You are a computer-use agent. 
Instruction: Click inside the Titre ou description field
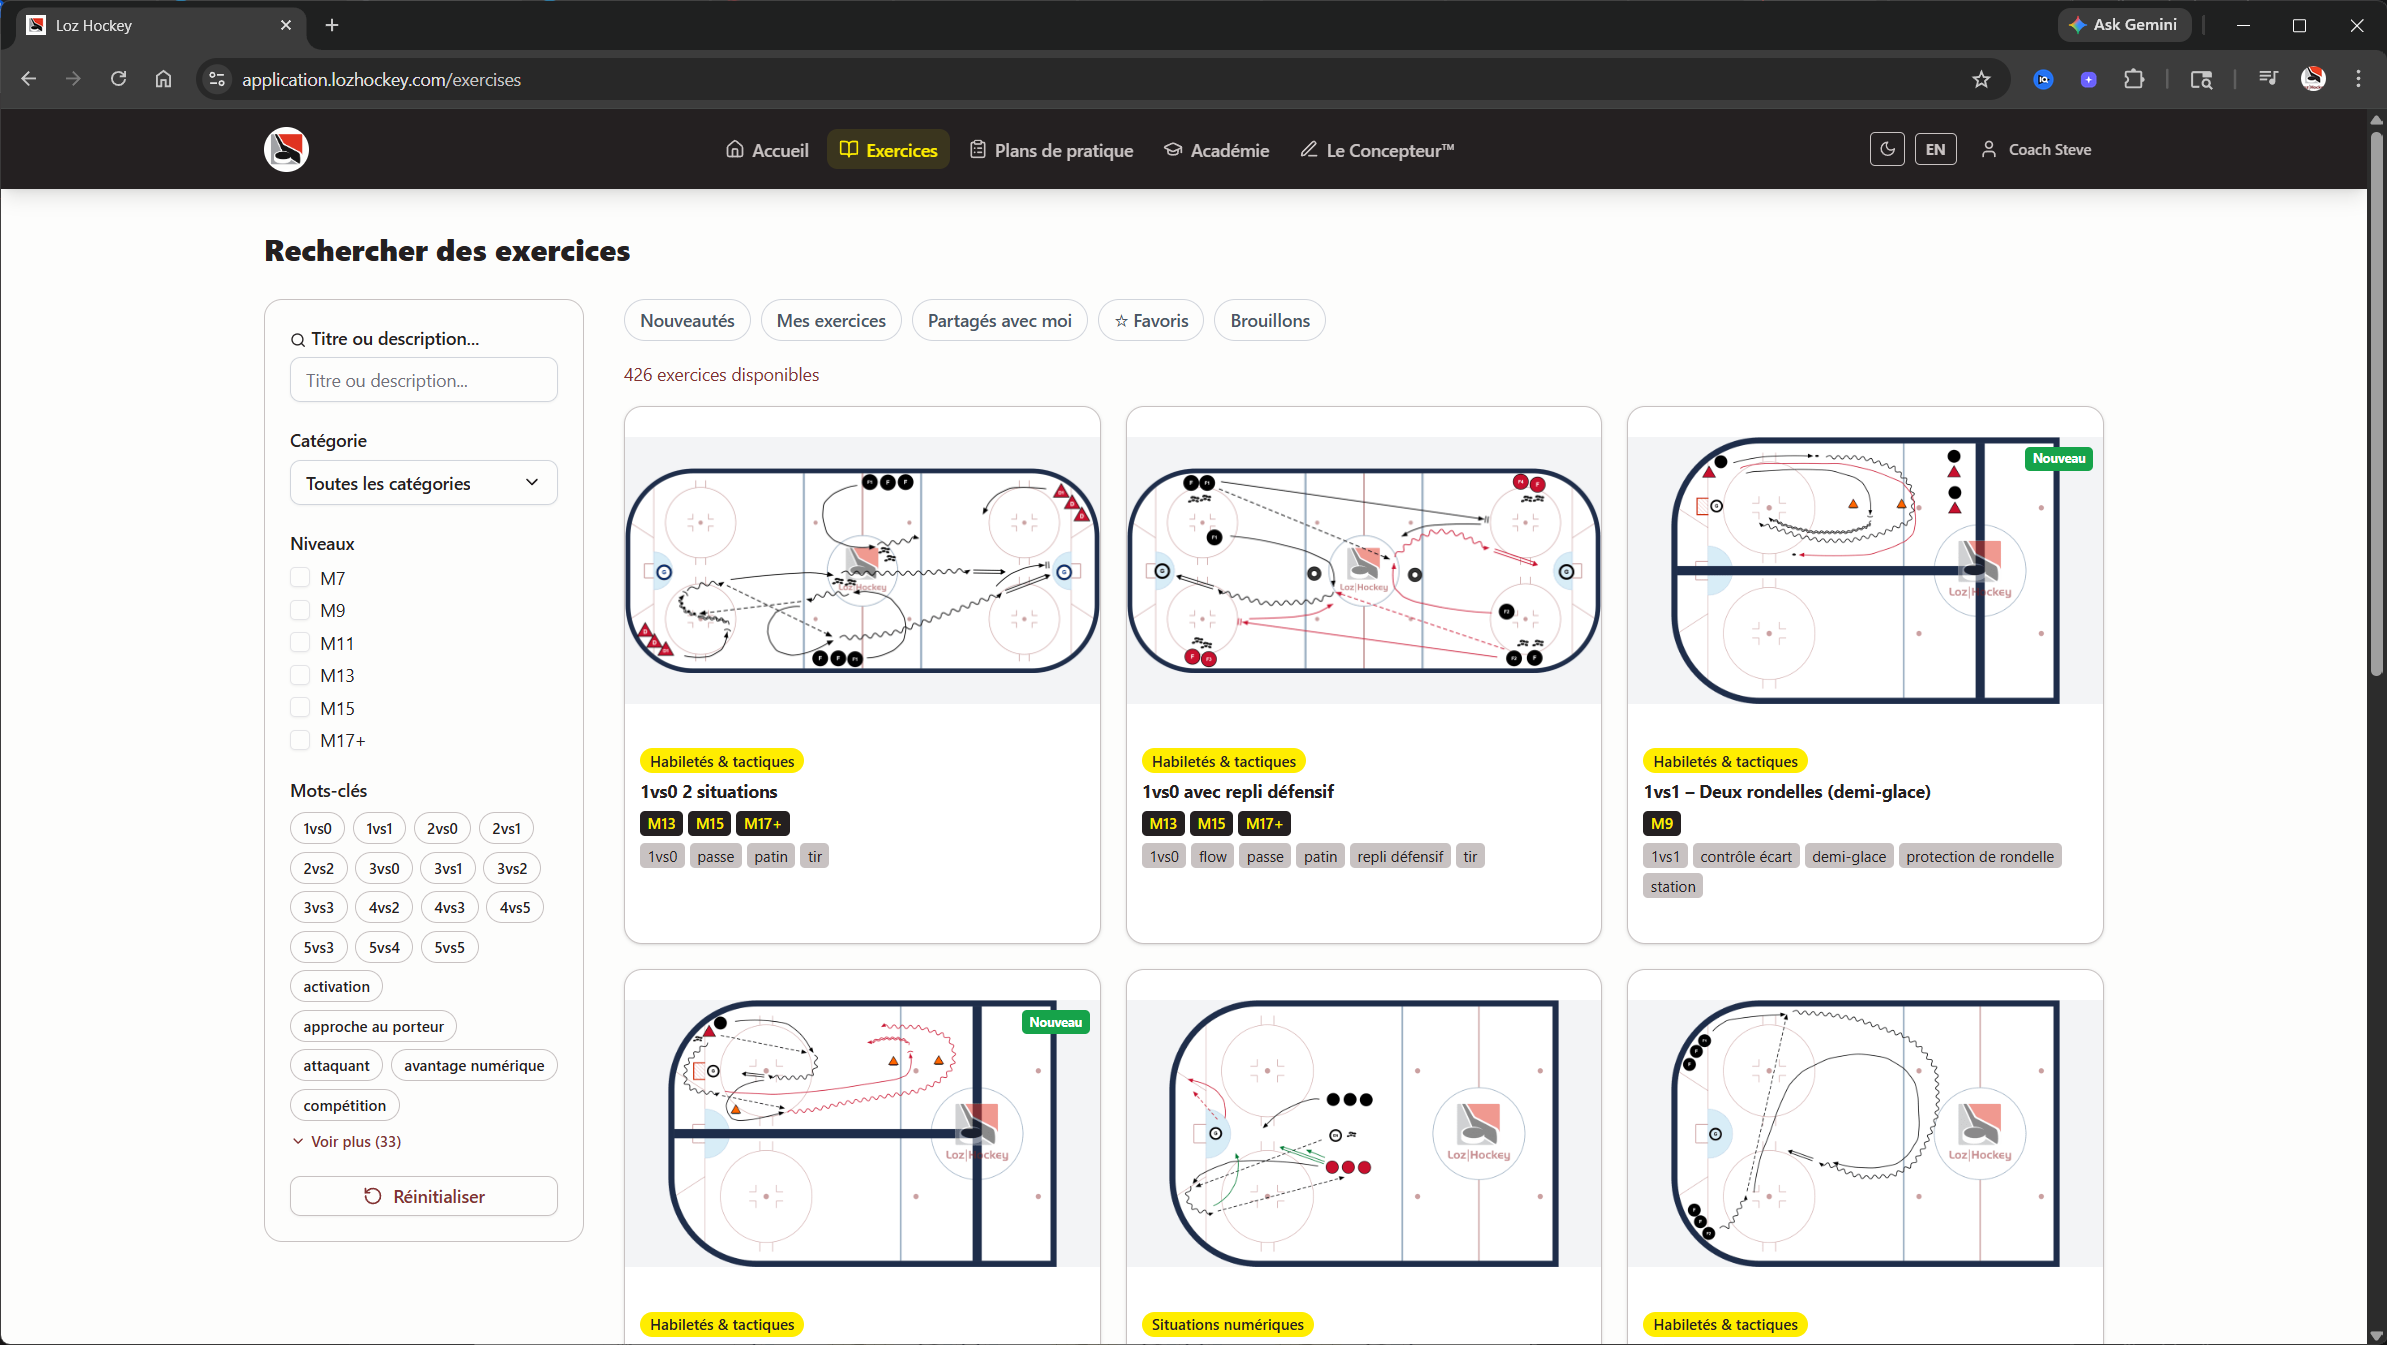click(x=423, y=380)
